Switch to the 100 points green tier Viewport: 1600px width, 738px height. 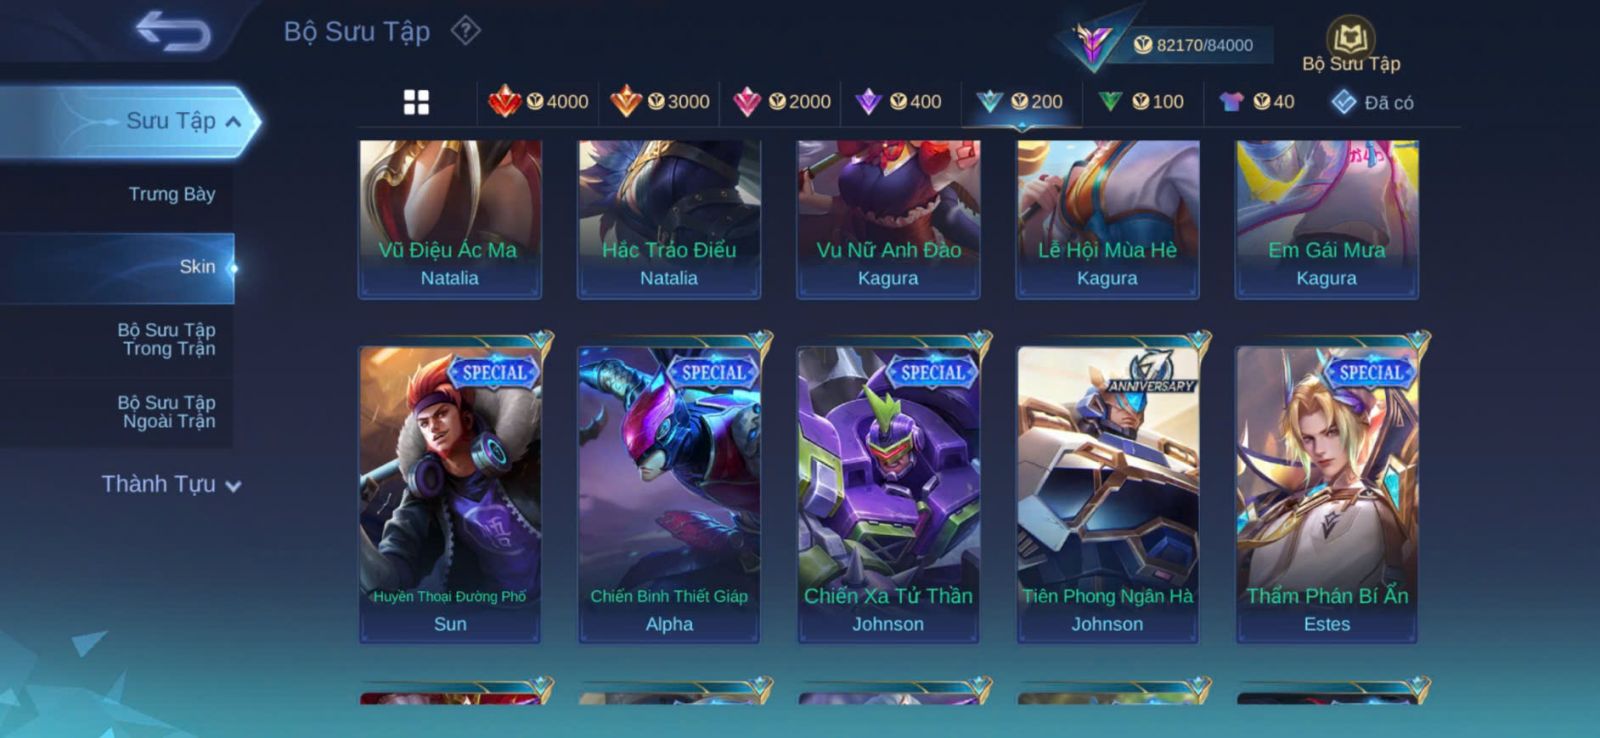[x=1141, y=101]
